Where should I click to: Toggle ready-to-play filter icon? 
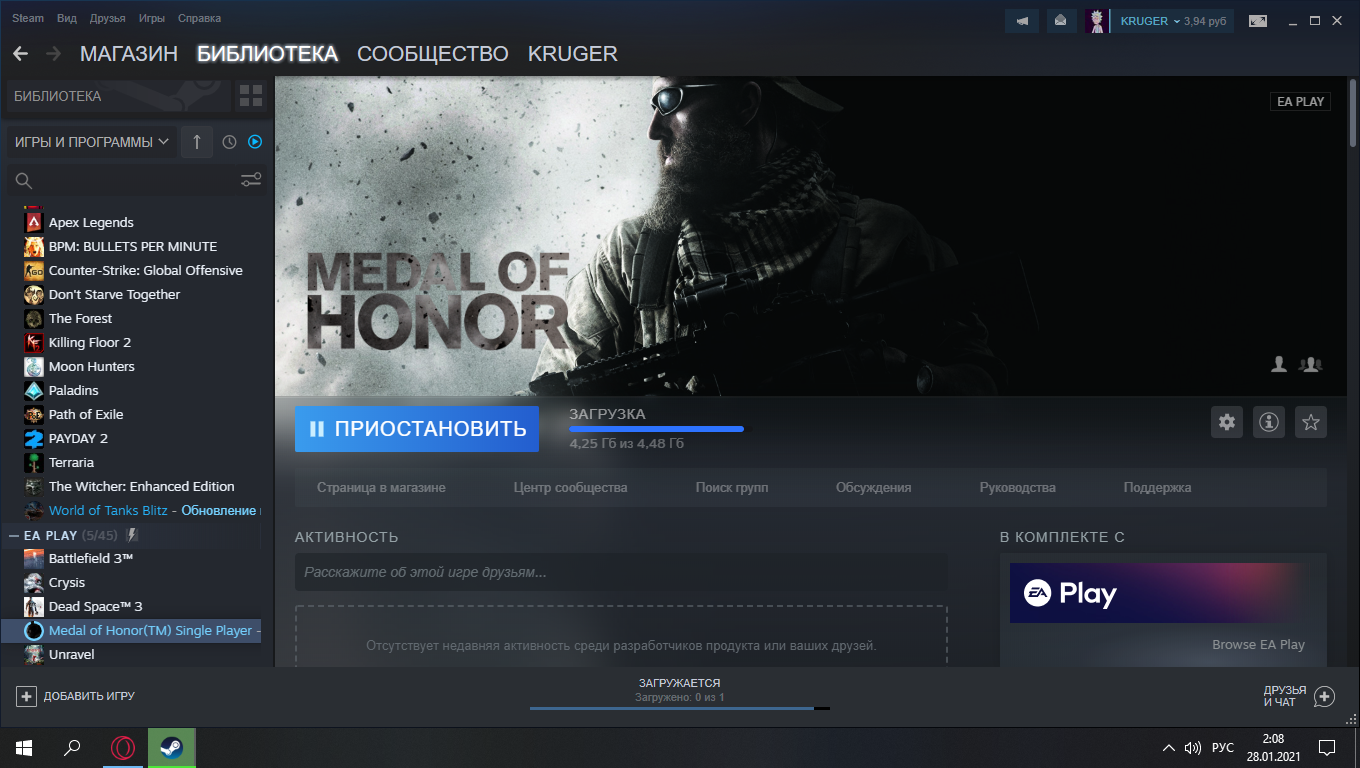click(x=255, y=142)
